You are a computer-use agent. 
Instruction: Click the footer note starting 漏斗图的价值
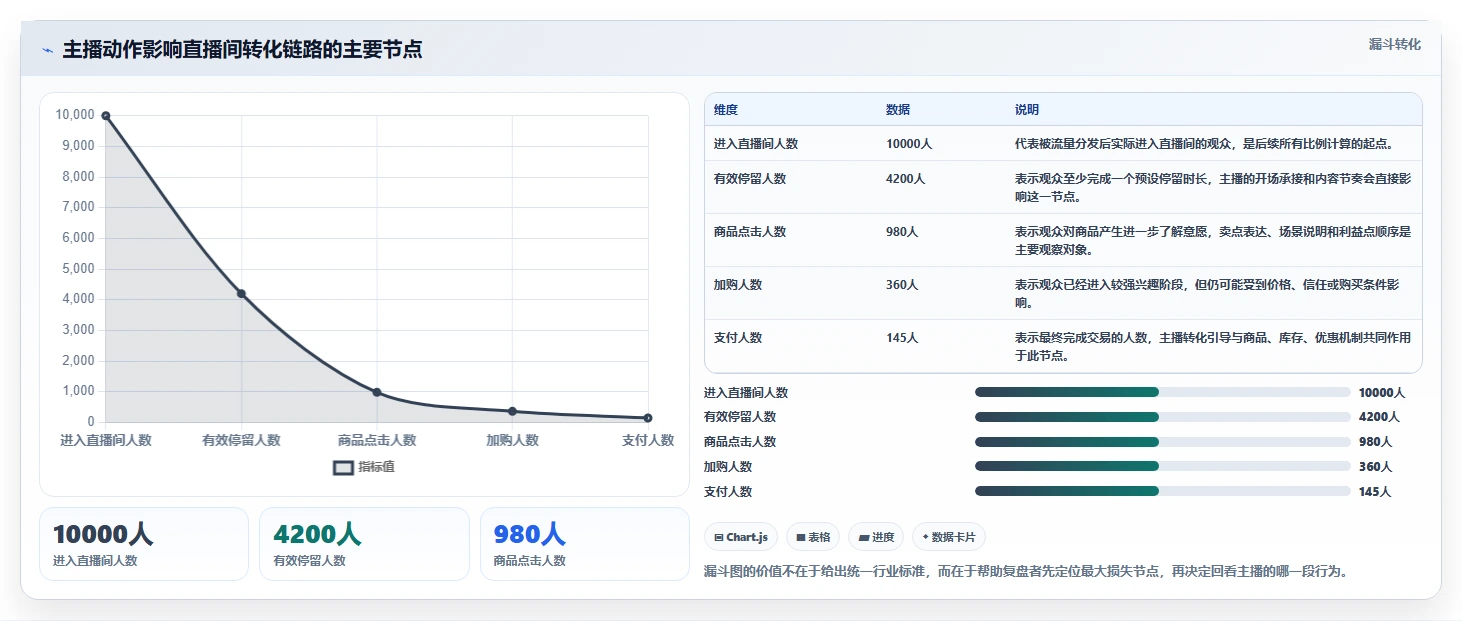coord(1027,572)
